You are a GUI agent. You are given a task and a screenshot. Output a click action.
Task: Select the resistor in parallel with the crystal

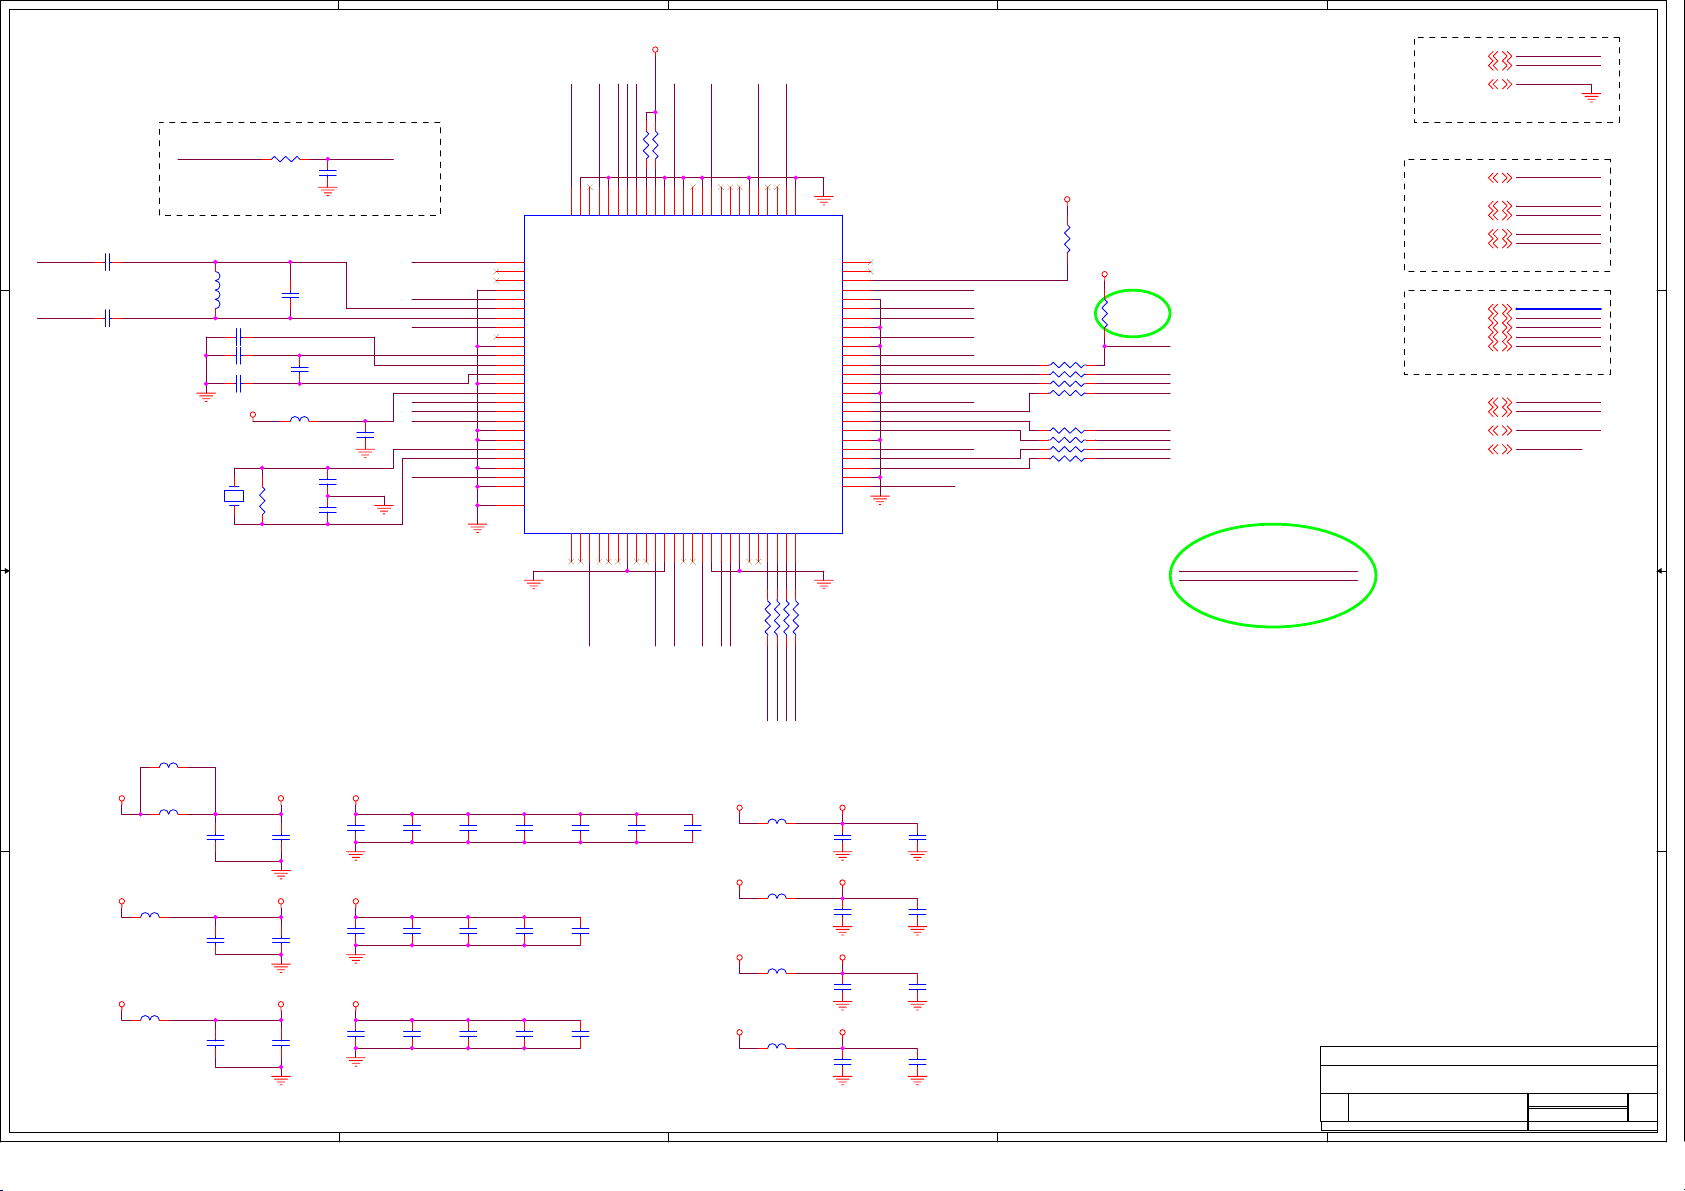pos(262,501)
